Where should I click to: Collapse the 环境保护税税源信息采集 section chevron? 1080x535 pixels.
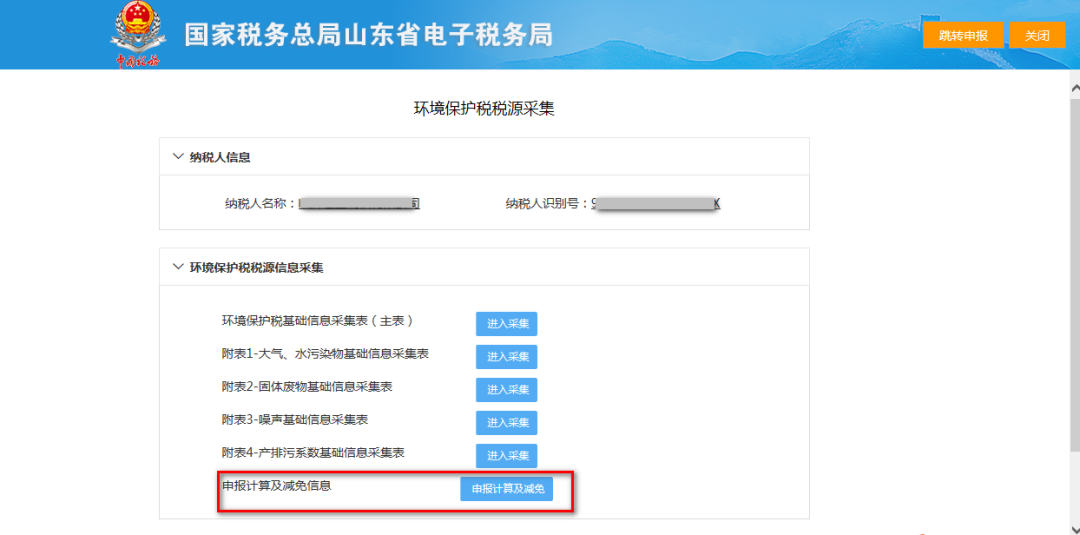point(178,268)
